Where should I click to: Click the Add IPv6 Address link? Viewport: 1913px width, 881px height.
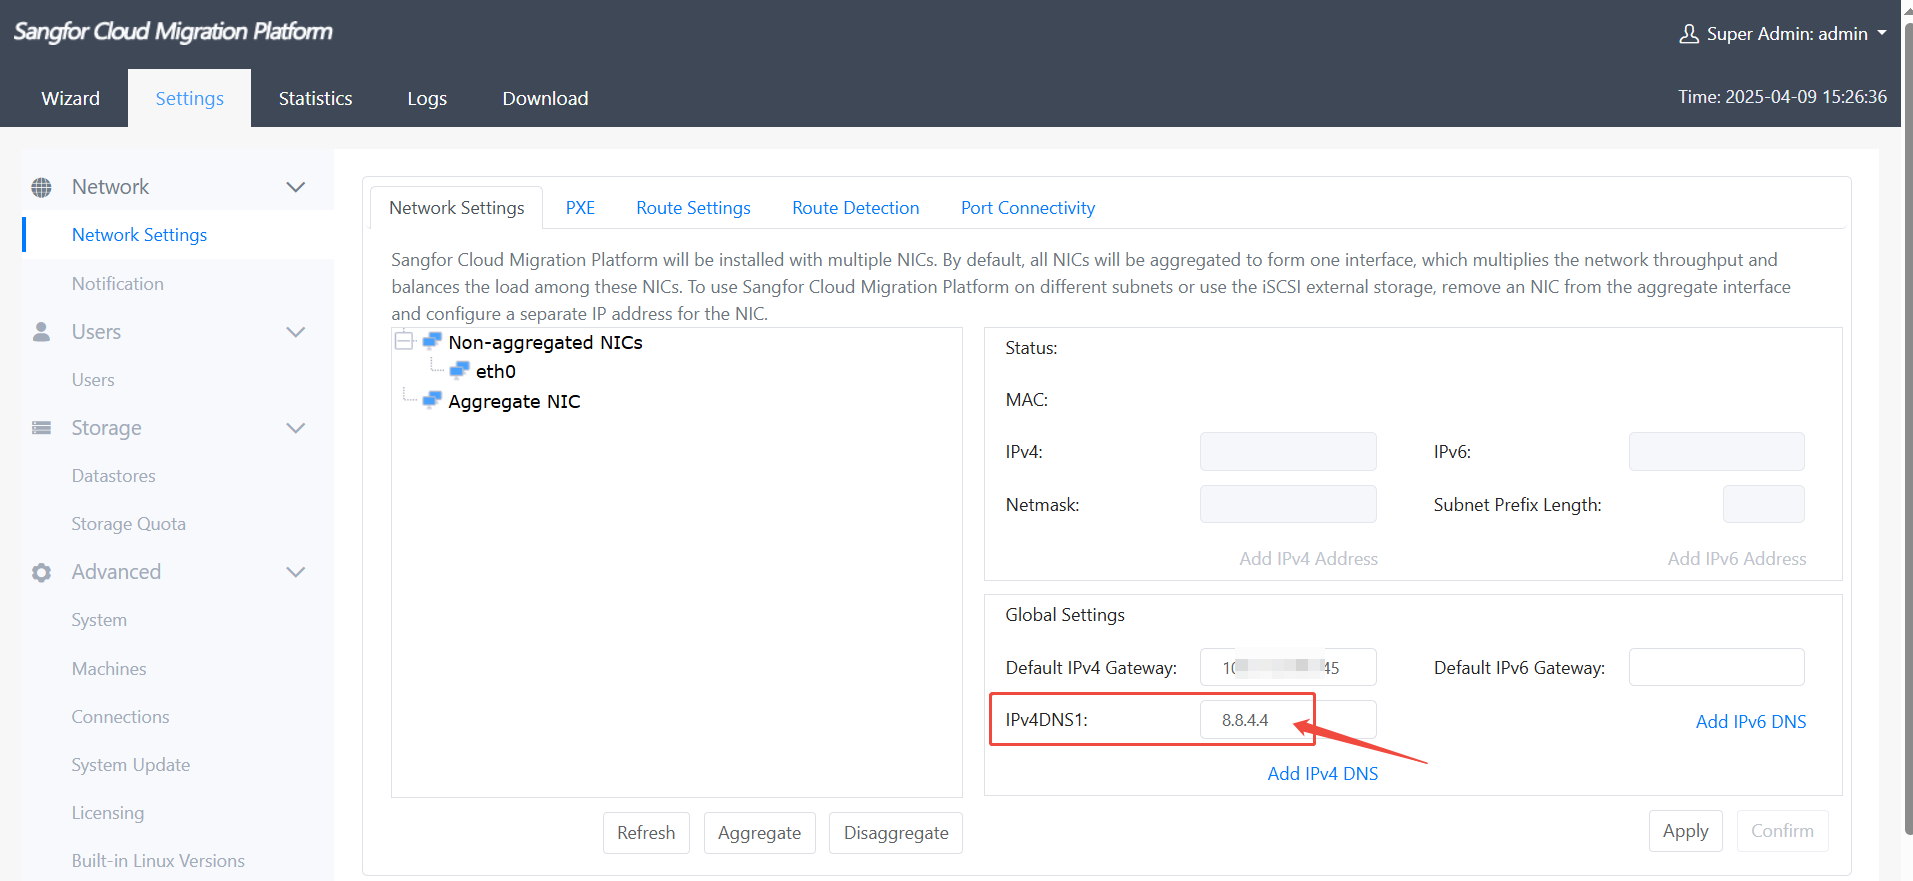pos(1737,559)
